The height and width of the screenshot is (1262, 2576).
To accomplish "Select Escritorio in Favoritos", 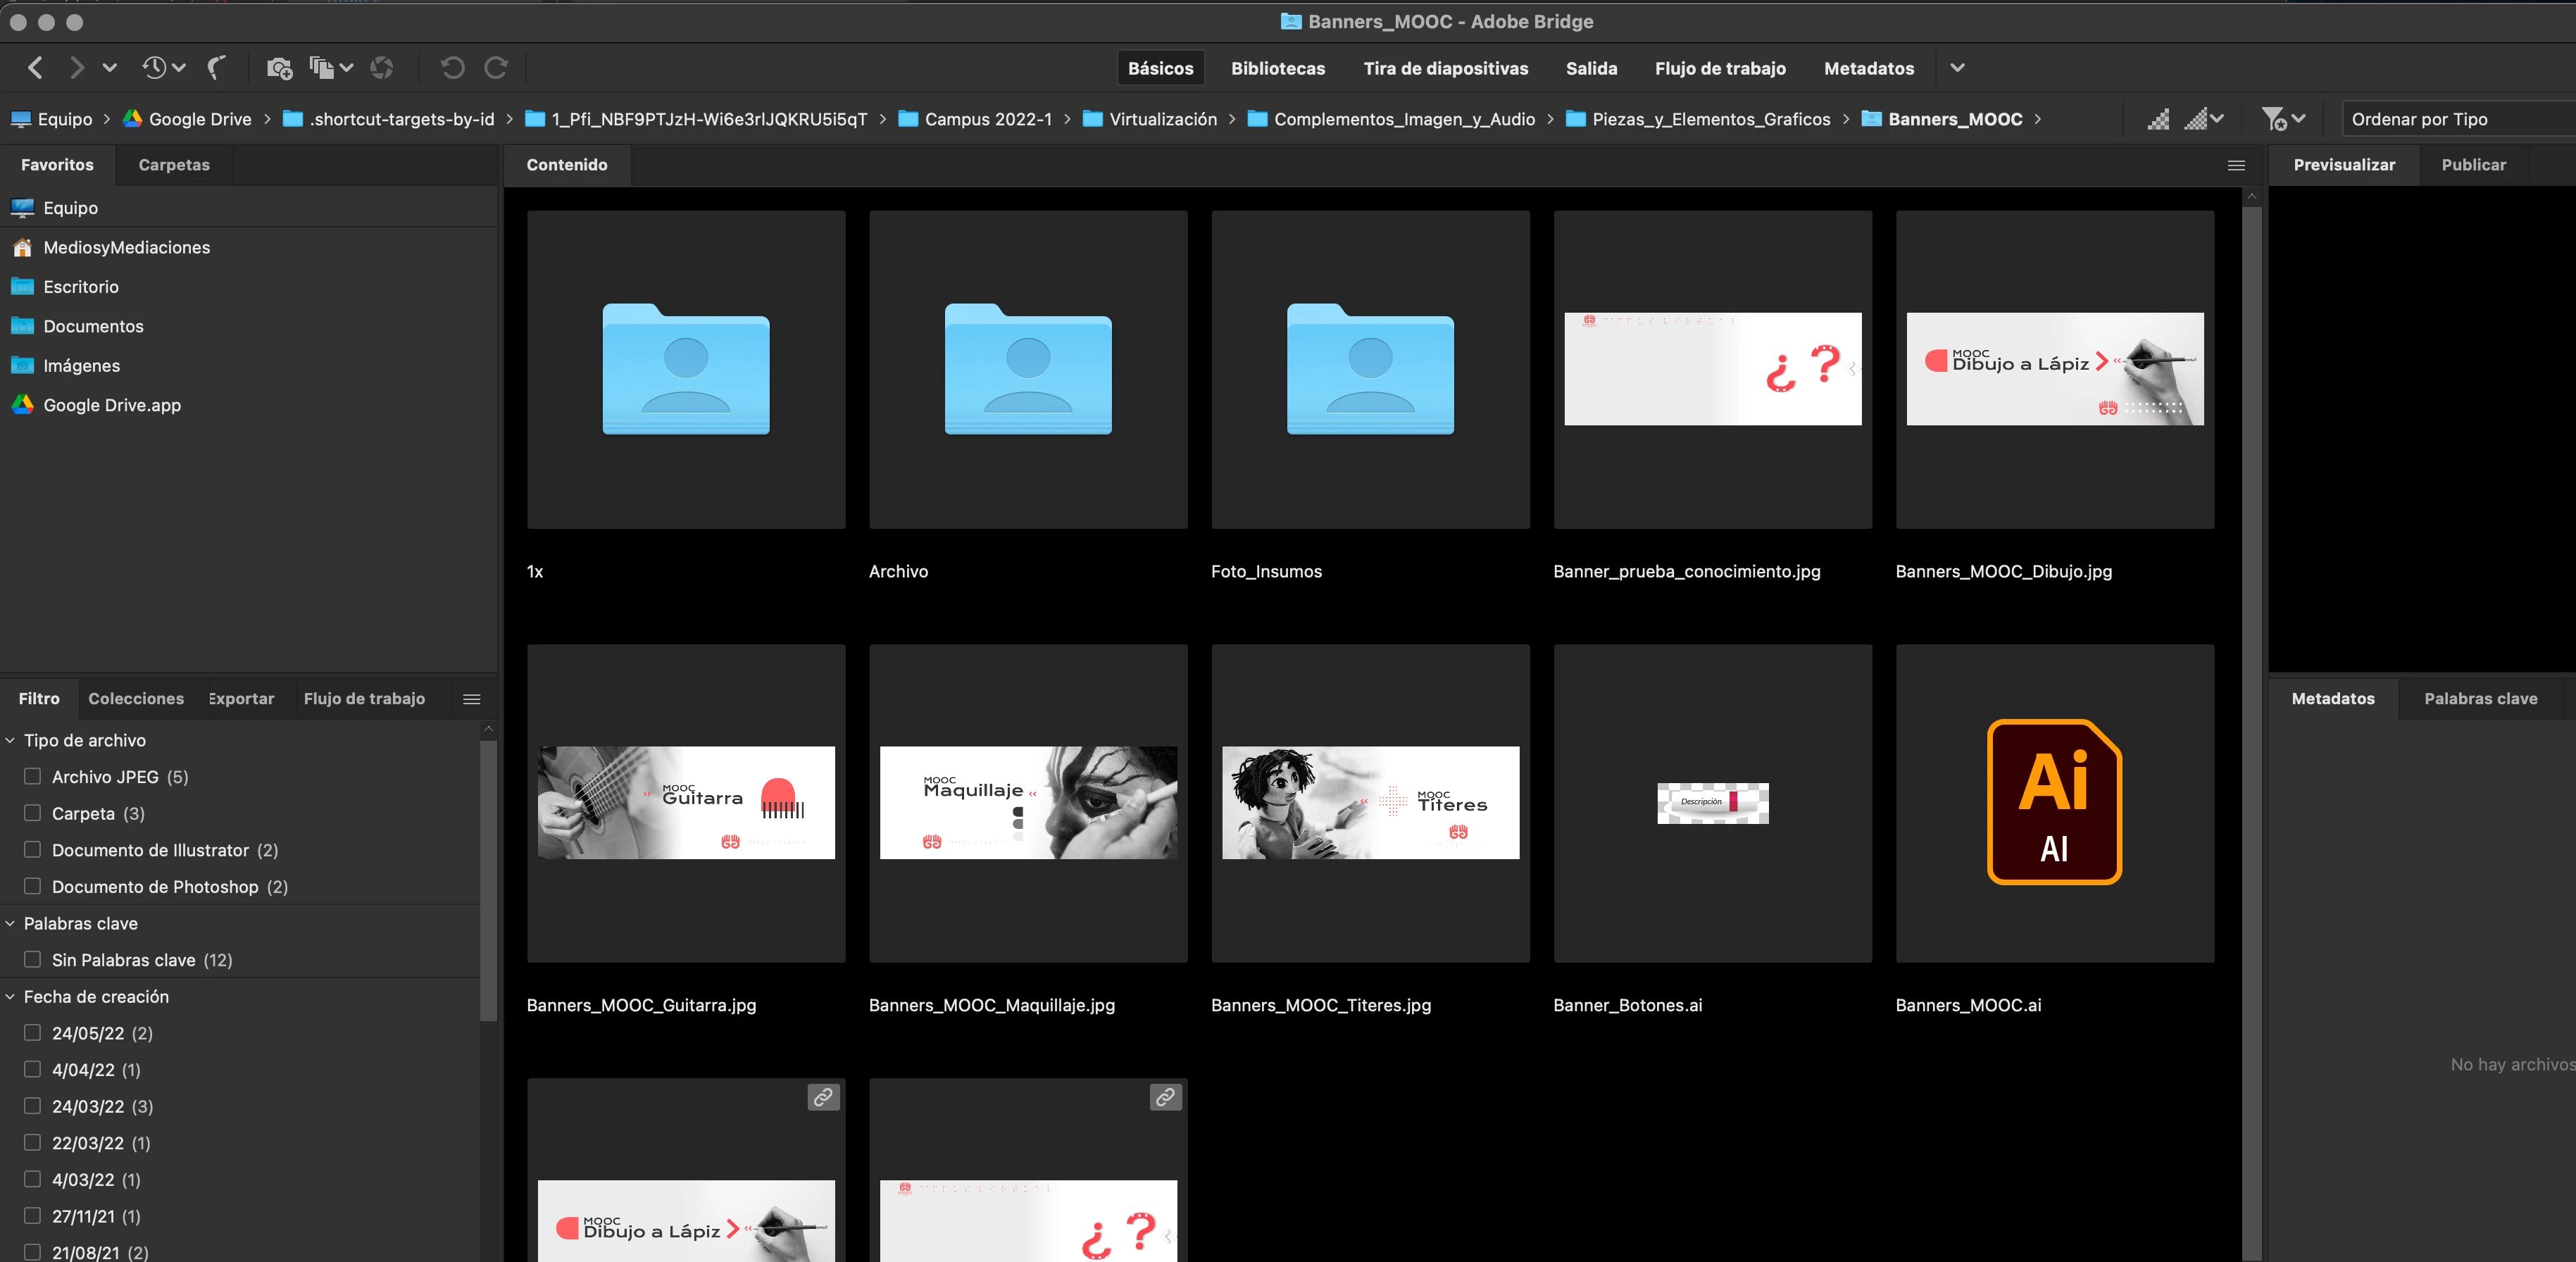I will (x=81, y=287).
